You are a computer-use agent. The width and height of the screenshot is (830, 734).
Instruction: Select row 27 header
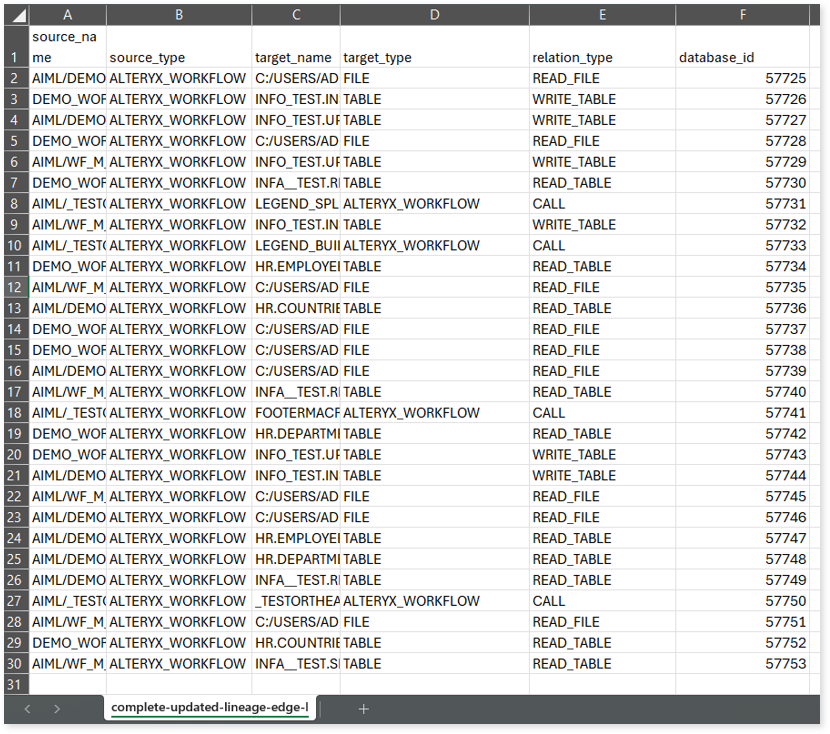16,601
